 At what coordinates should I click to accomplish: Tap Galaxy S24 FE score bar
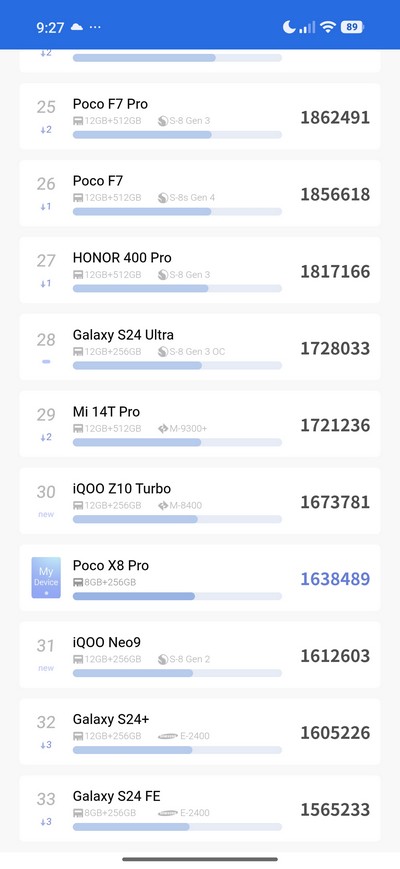tap(177, 827)
